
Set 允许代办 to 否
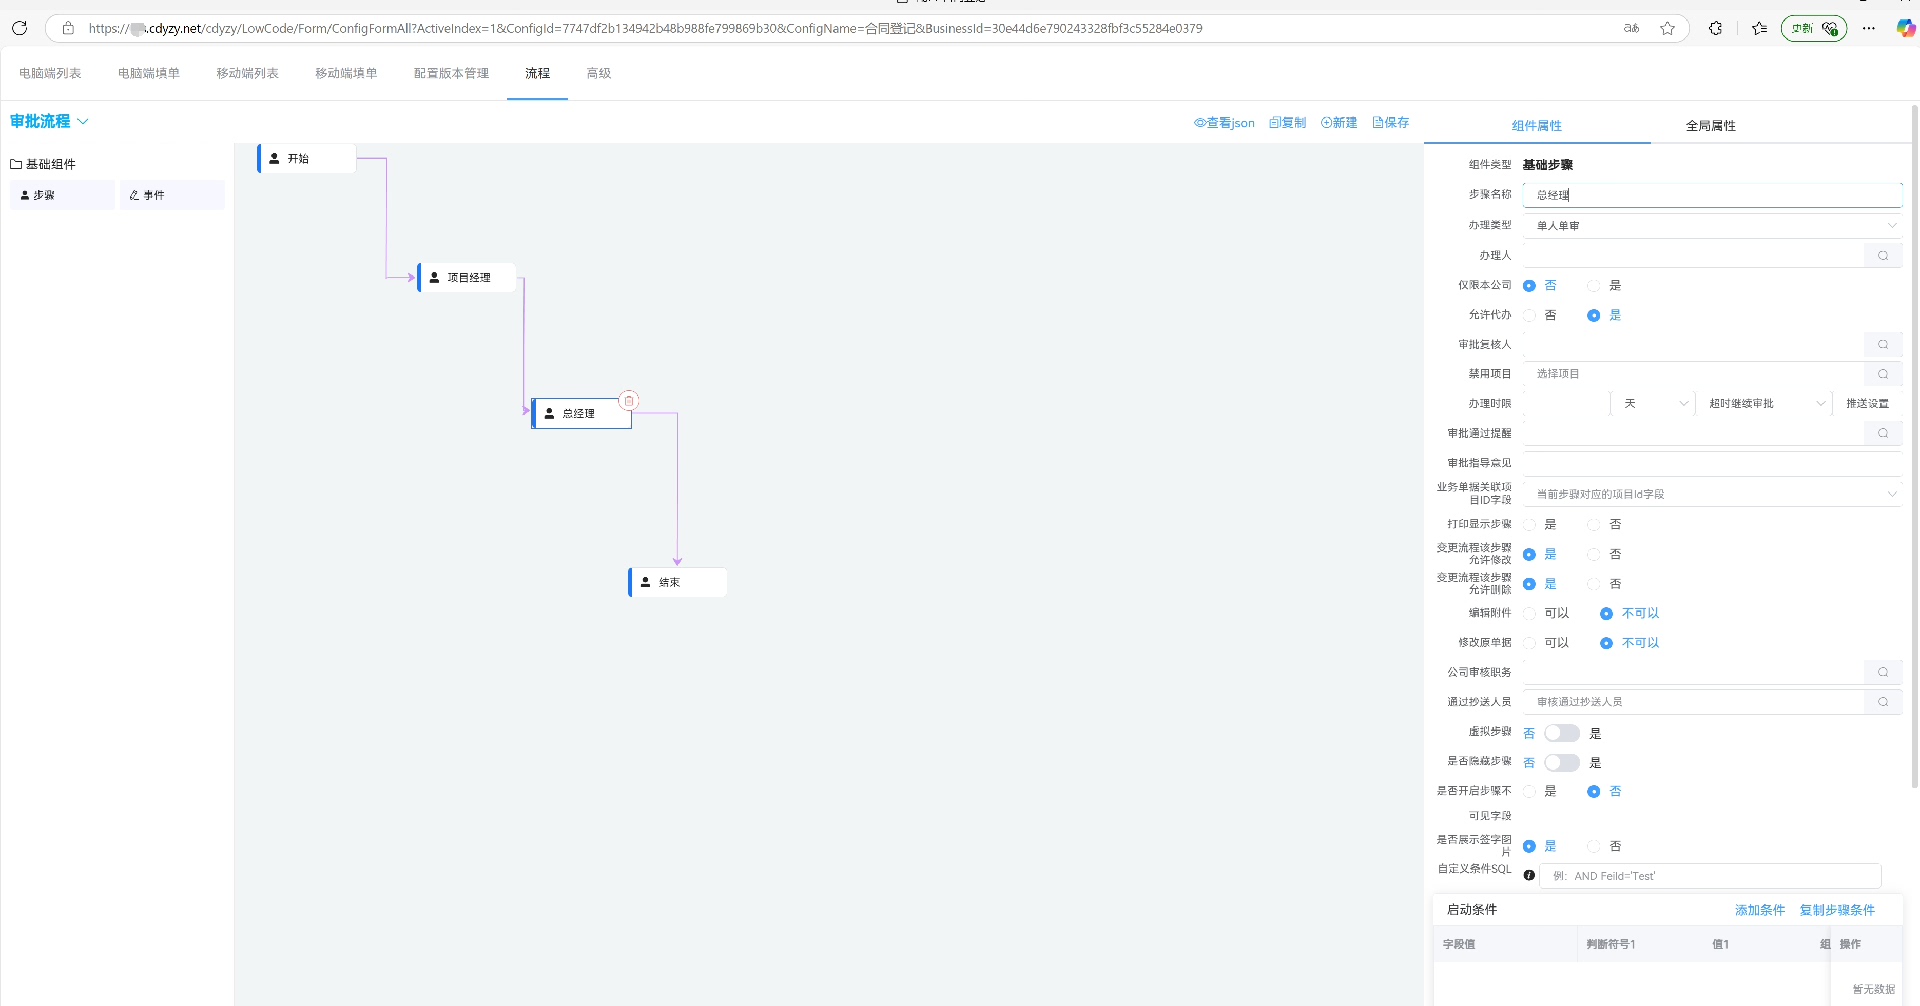(1530, 315)
